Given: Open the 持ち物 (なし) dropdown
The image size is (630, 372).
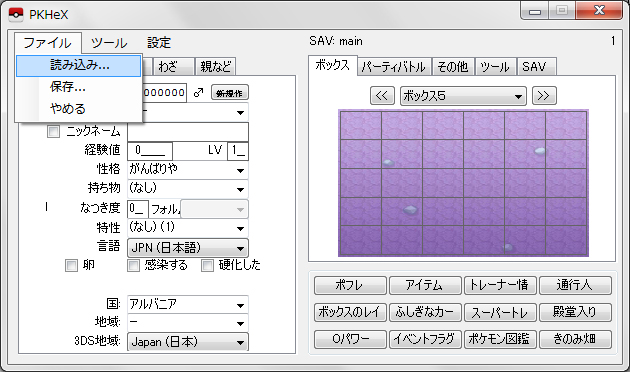Looking at the screenshot, I should pos(188,189).
